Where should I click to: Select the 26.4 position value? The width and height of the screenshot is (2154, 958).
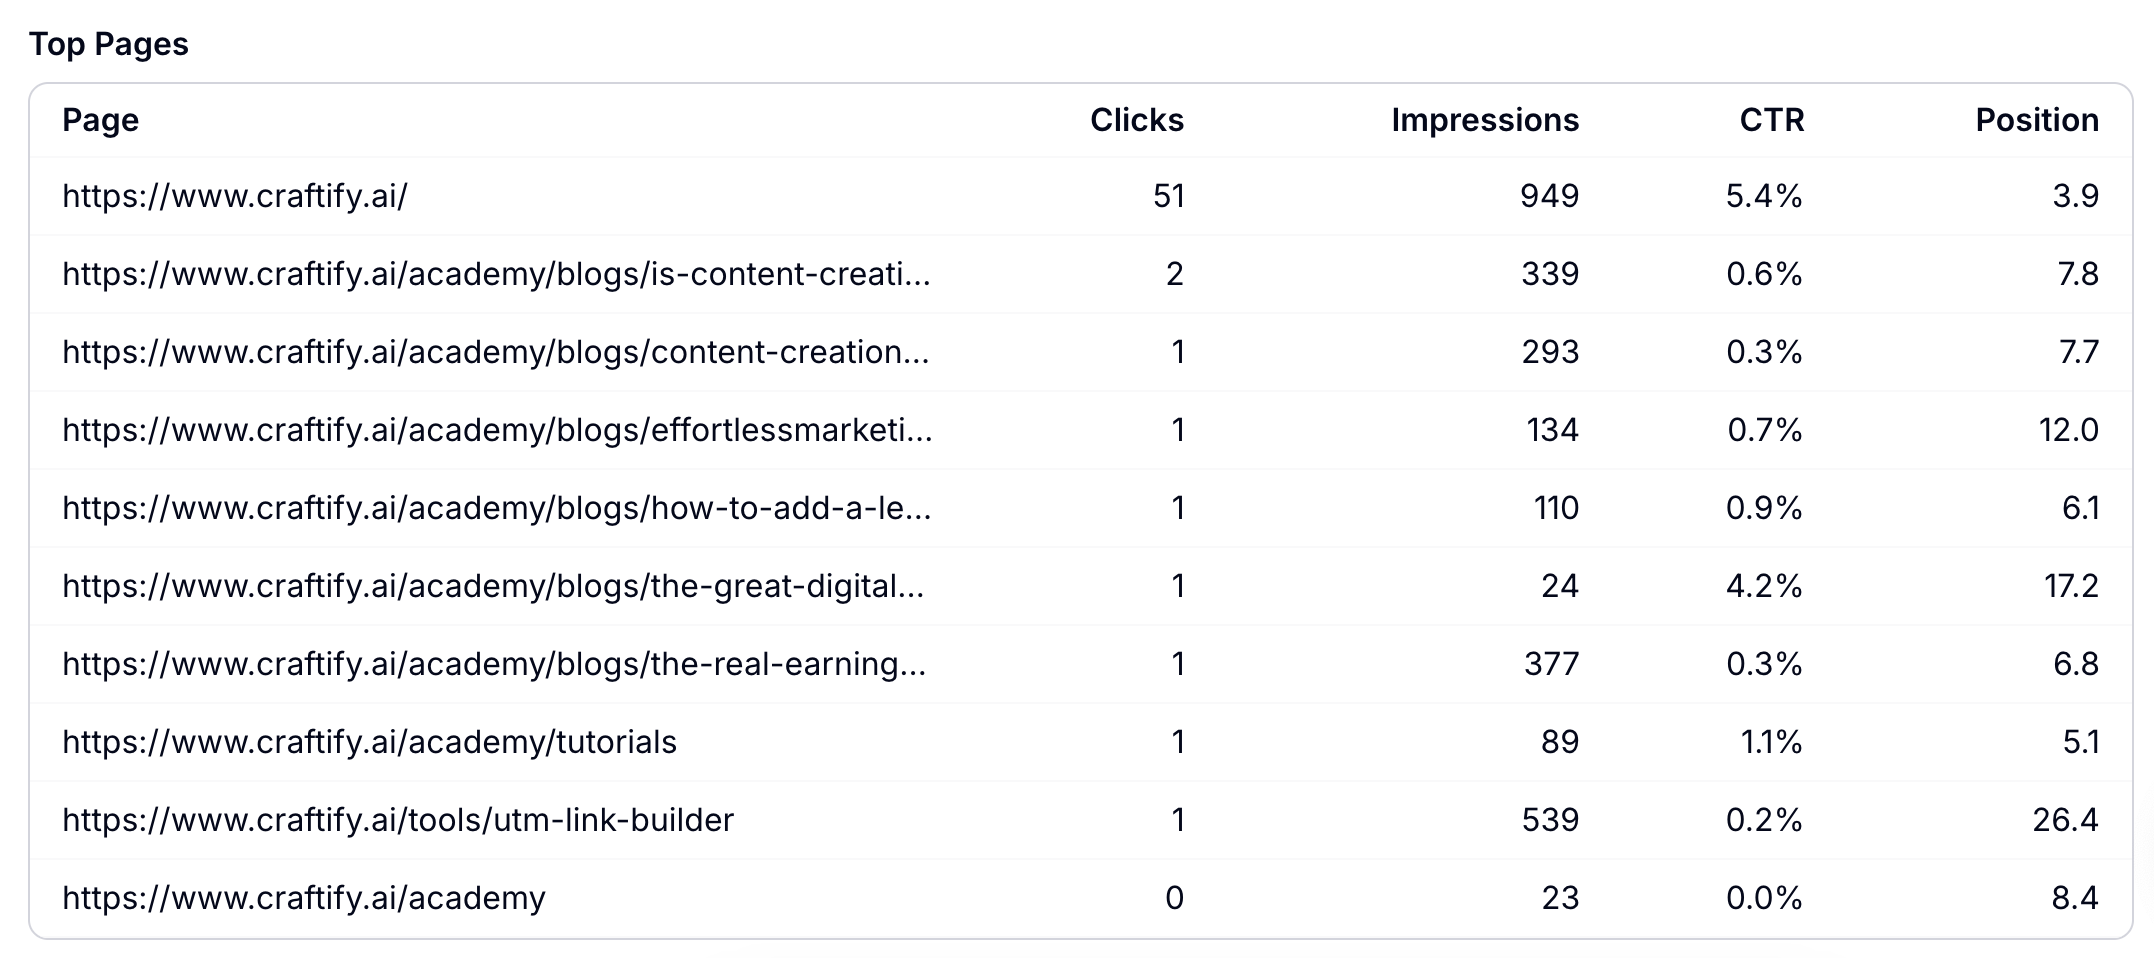pos(2066,820)
